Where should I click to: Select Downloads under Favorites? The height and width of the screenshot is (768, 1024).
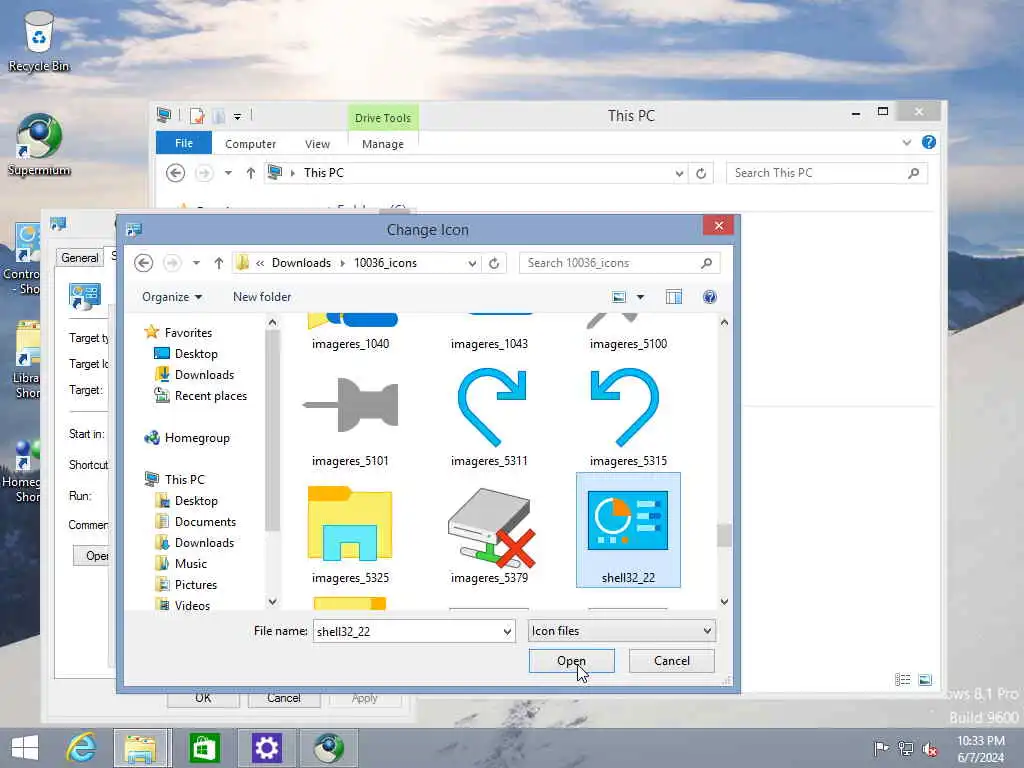[204, 374]
